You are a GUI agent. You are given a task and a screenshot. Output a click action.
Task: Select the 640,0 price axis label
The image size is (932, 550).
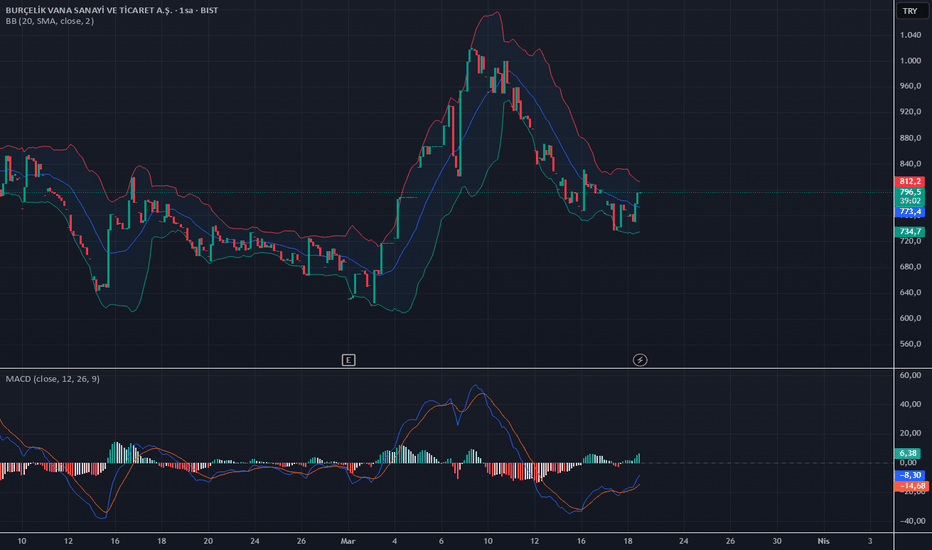pos(911,292)
